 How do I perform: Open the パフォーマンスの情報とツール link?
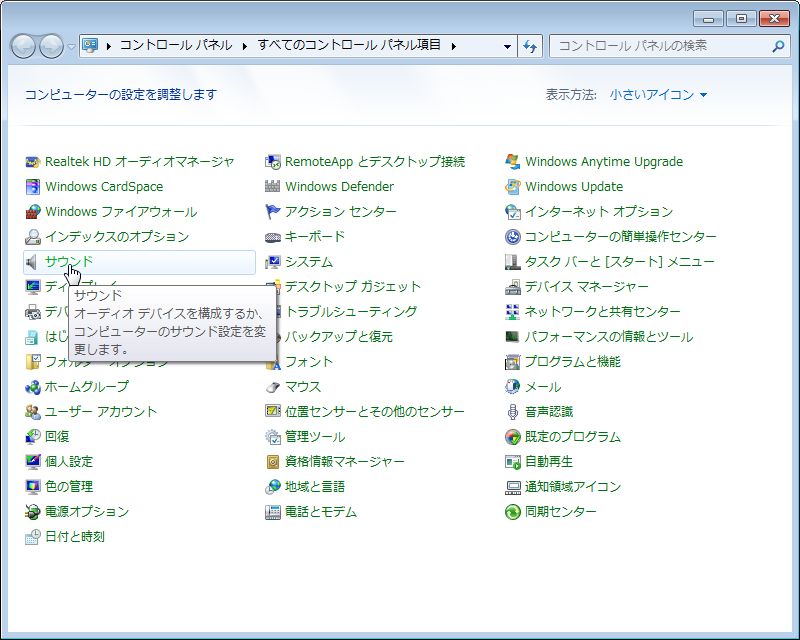point(609,337)
